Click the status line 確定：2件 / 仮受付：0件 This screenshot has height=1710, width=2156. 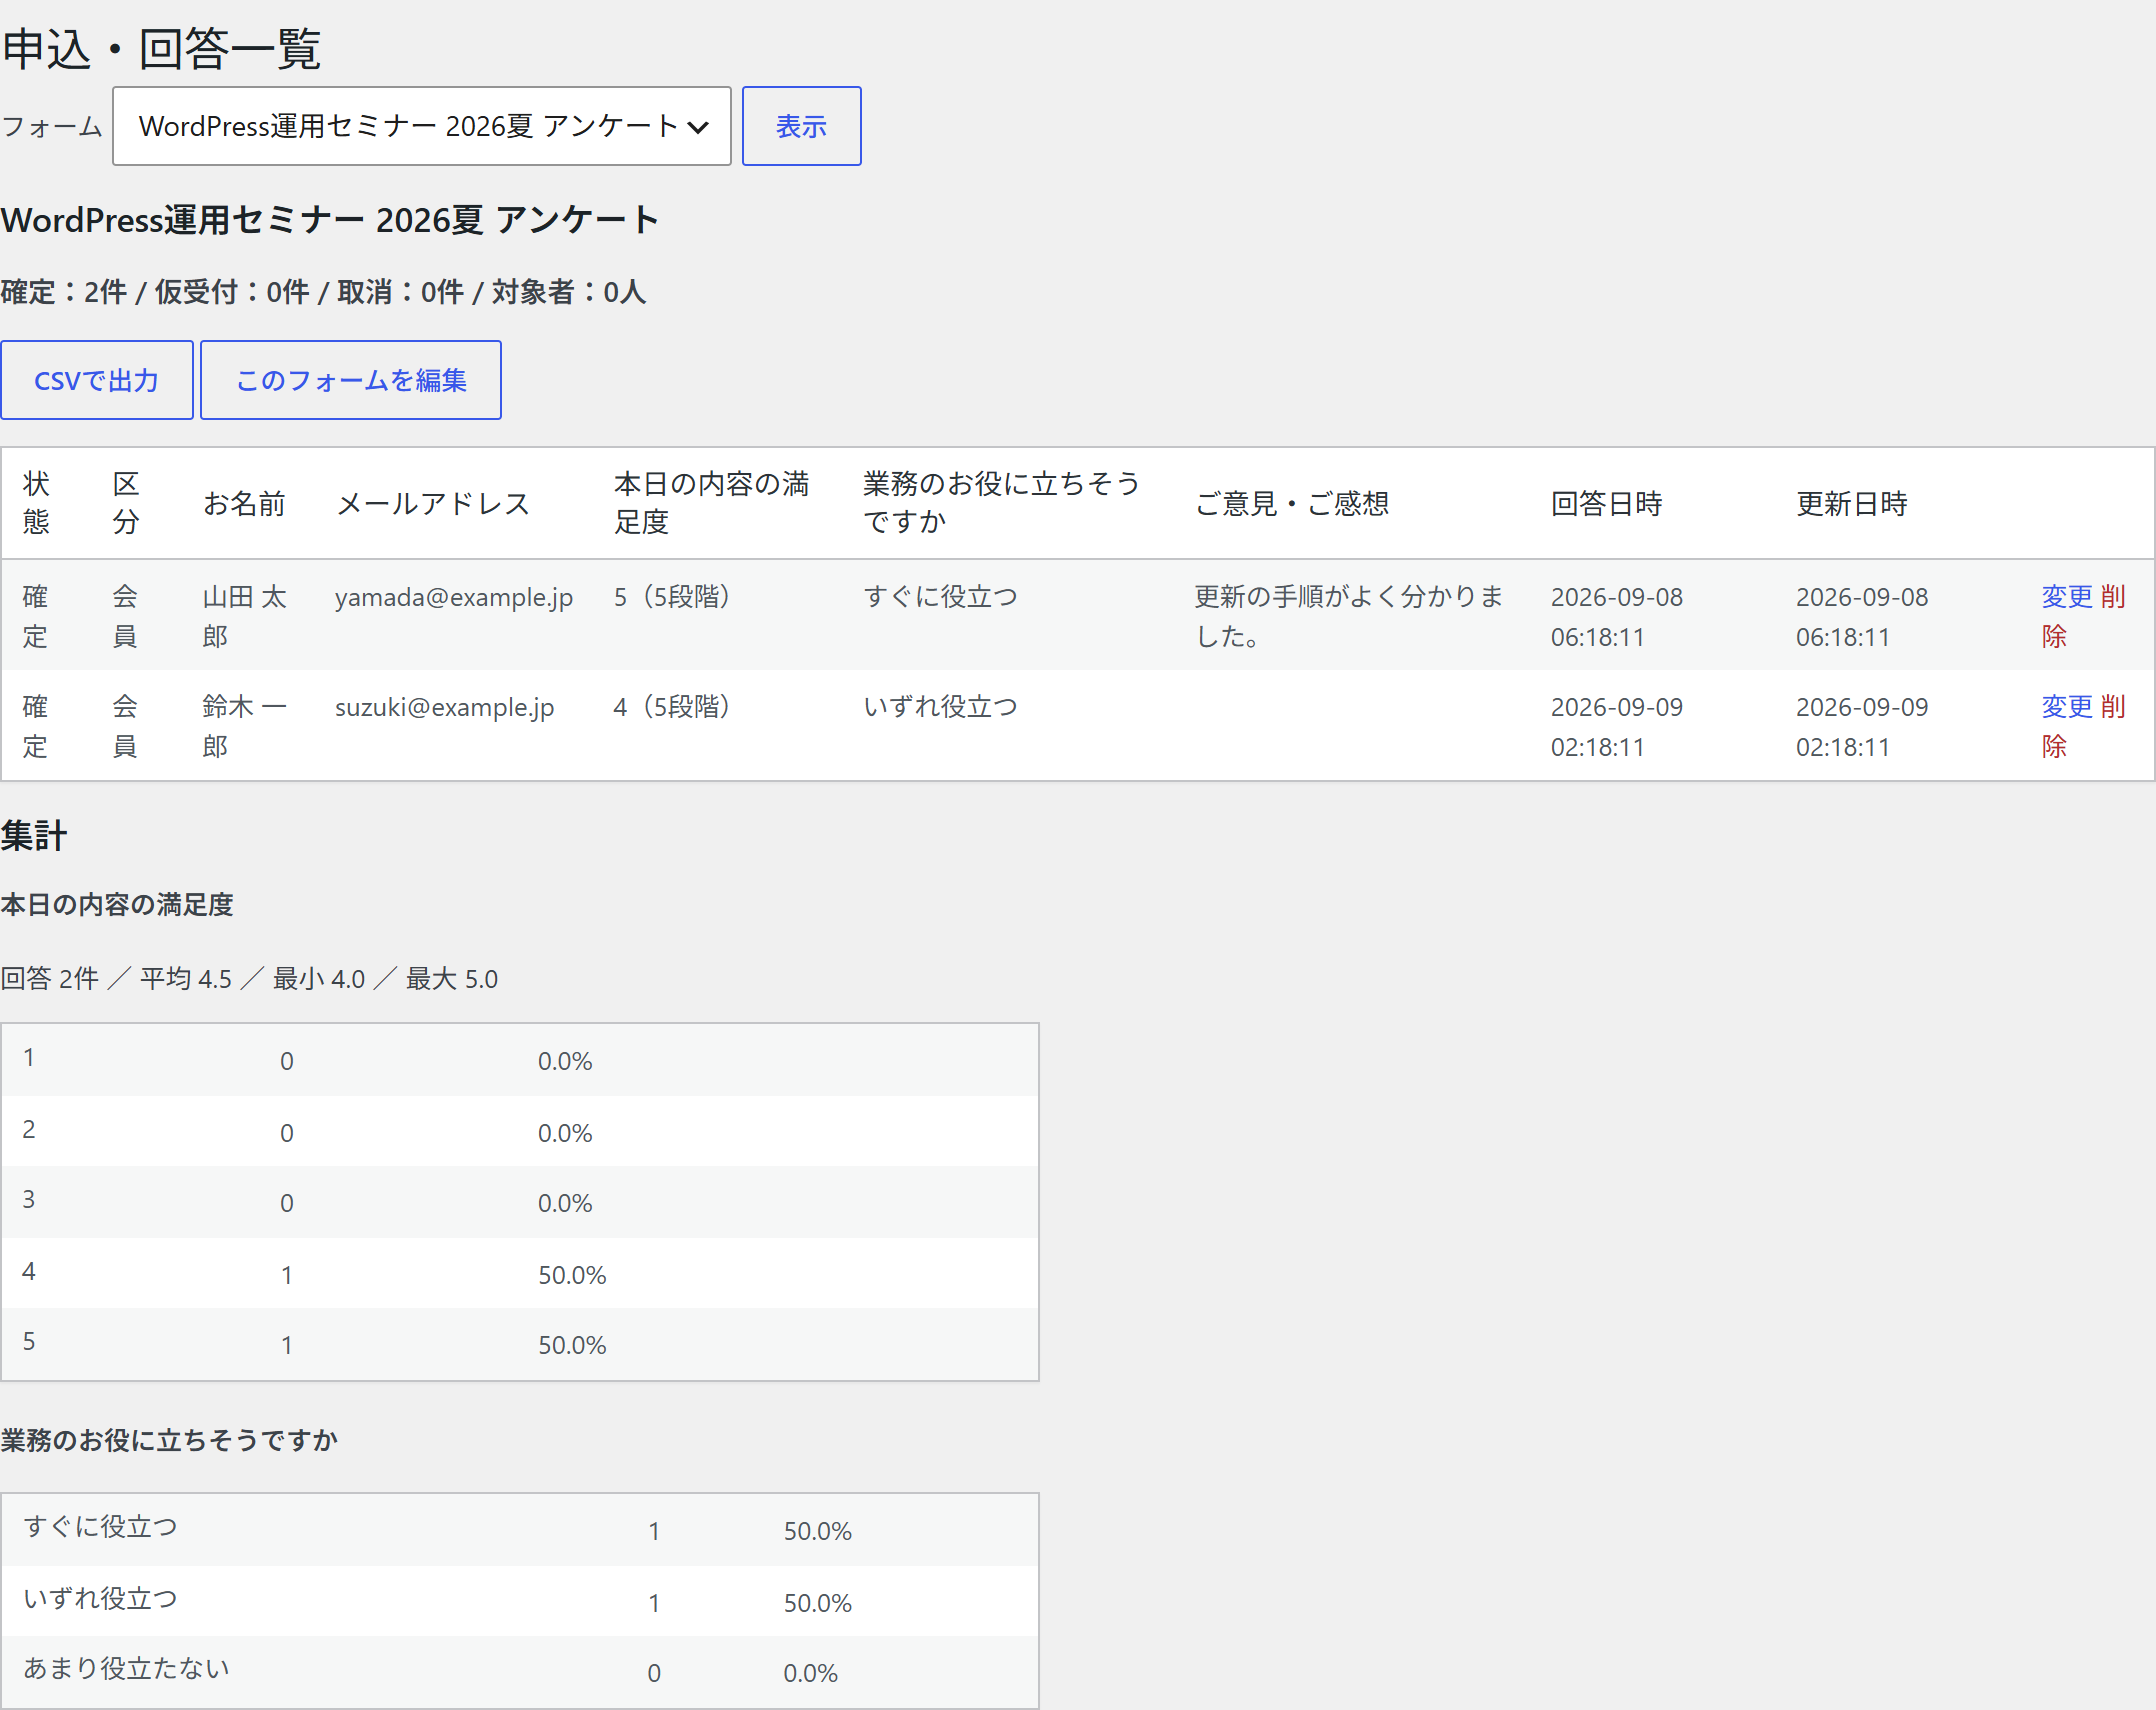click(x=155, y=292)
